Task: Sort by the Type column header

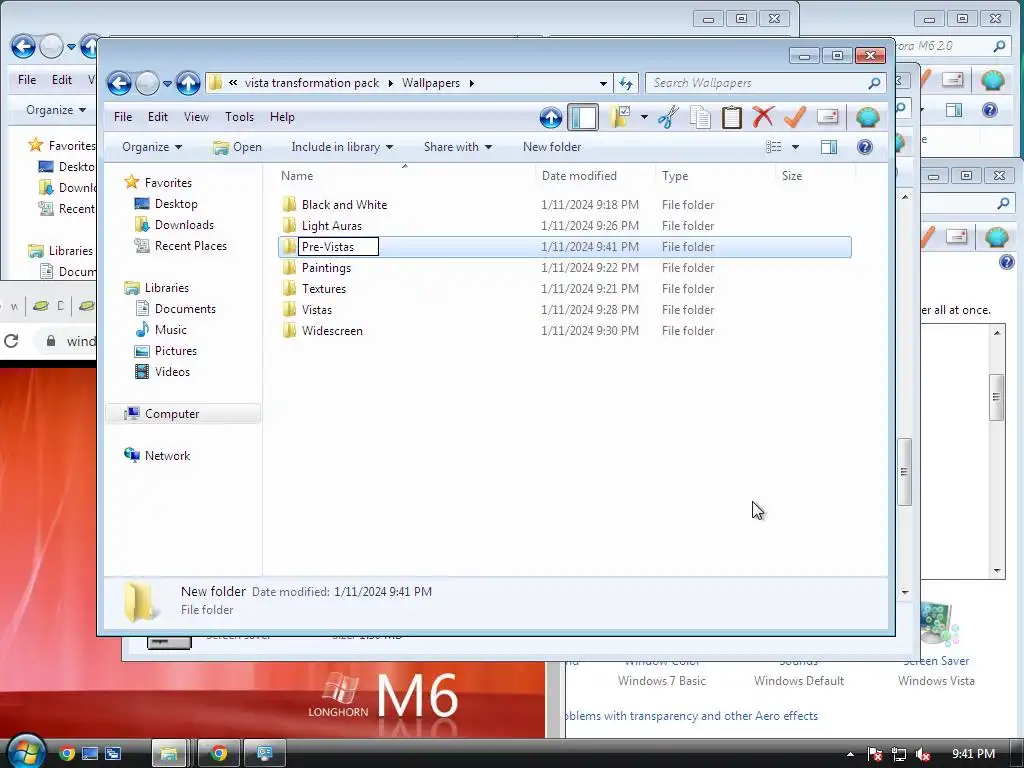Action: coord(714,176)
